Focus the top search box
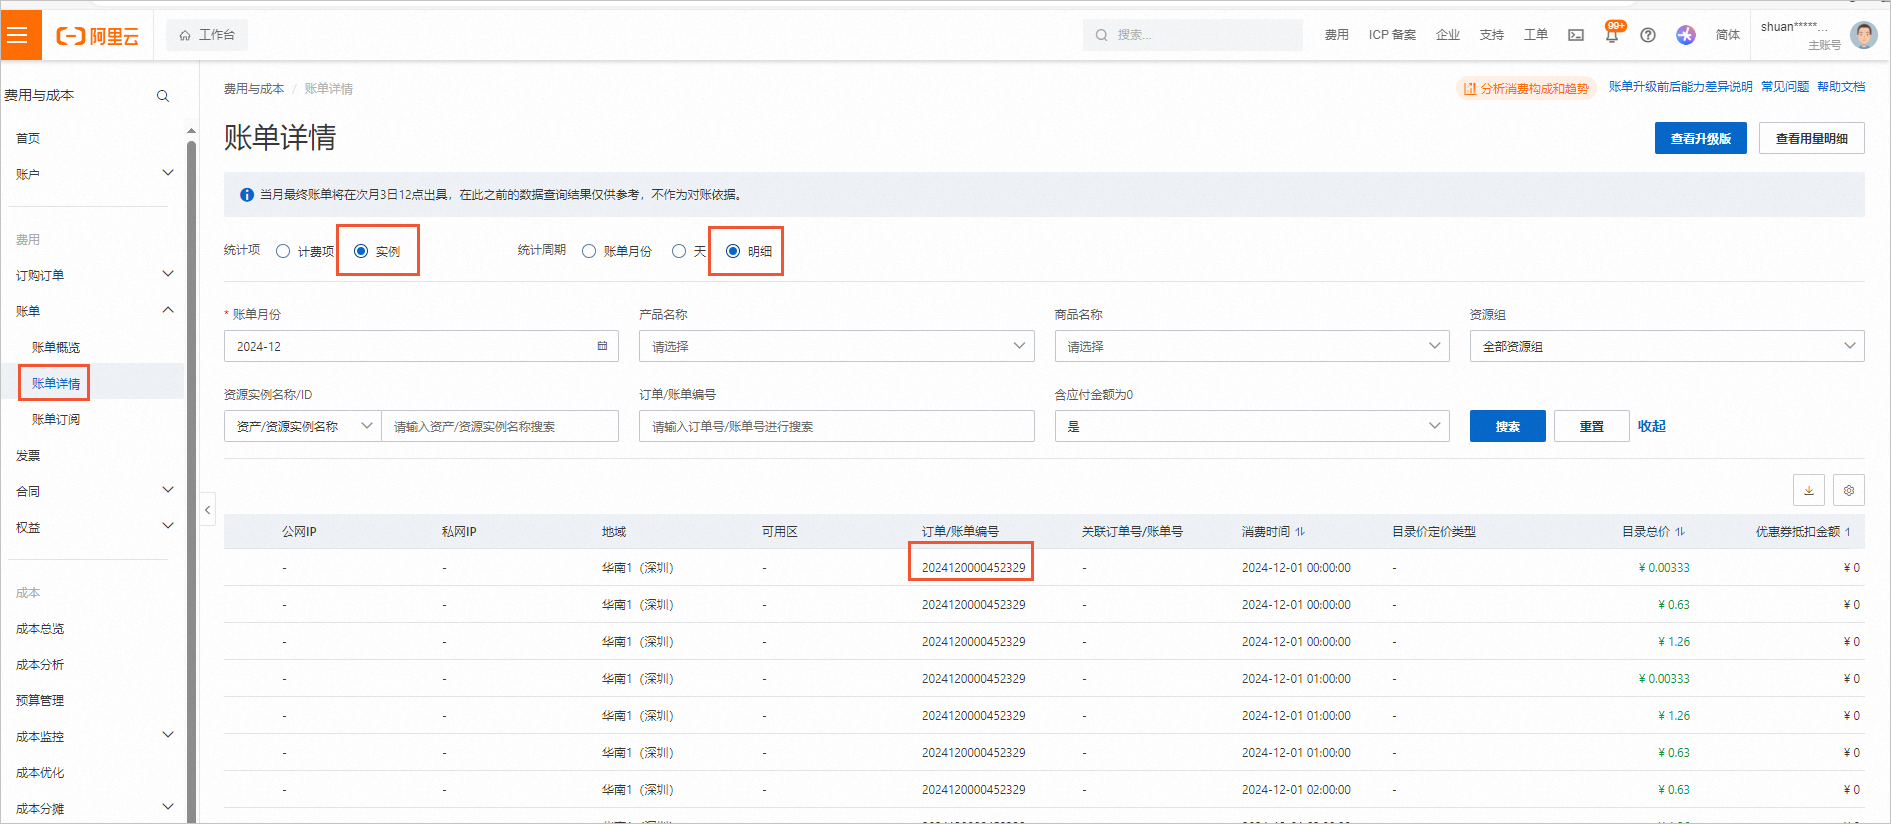This screenshot has width=1891, height=824. pyautogui.click(x=1193, y=35)
